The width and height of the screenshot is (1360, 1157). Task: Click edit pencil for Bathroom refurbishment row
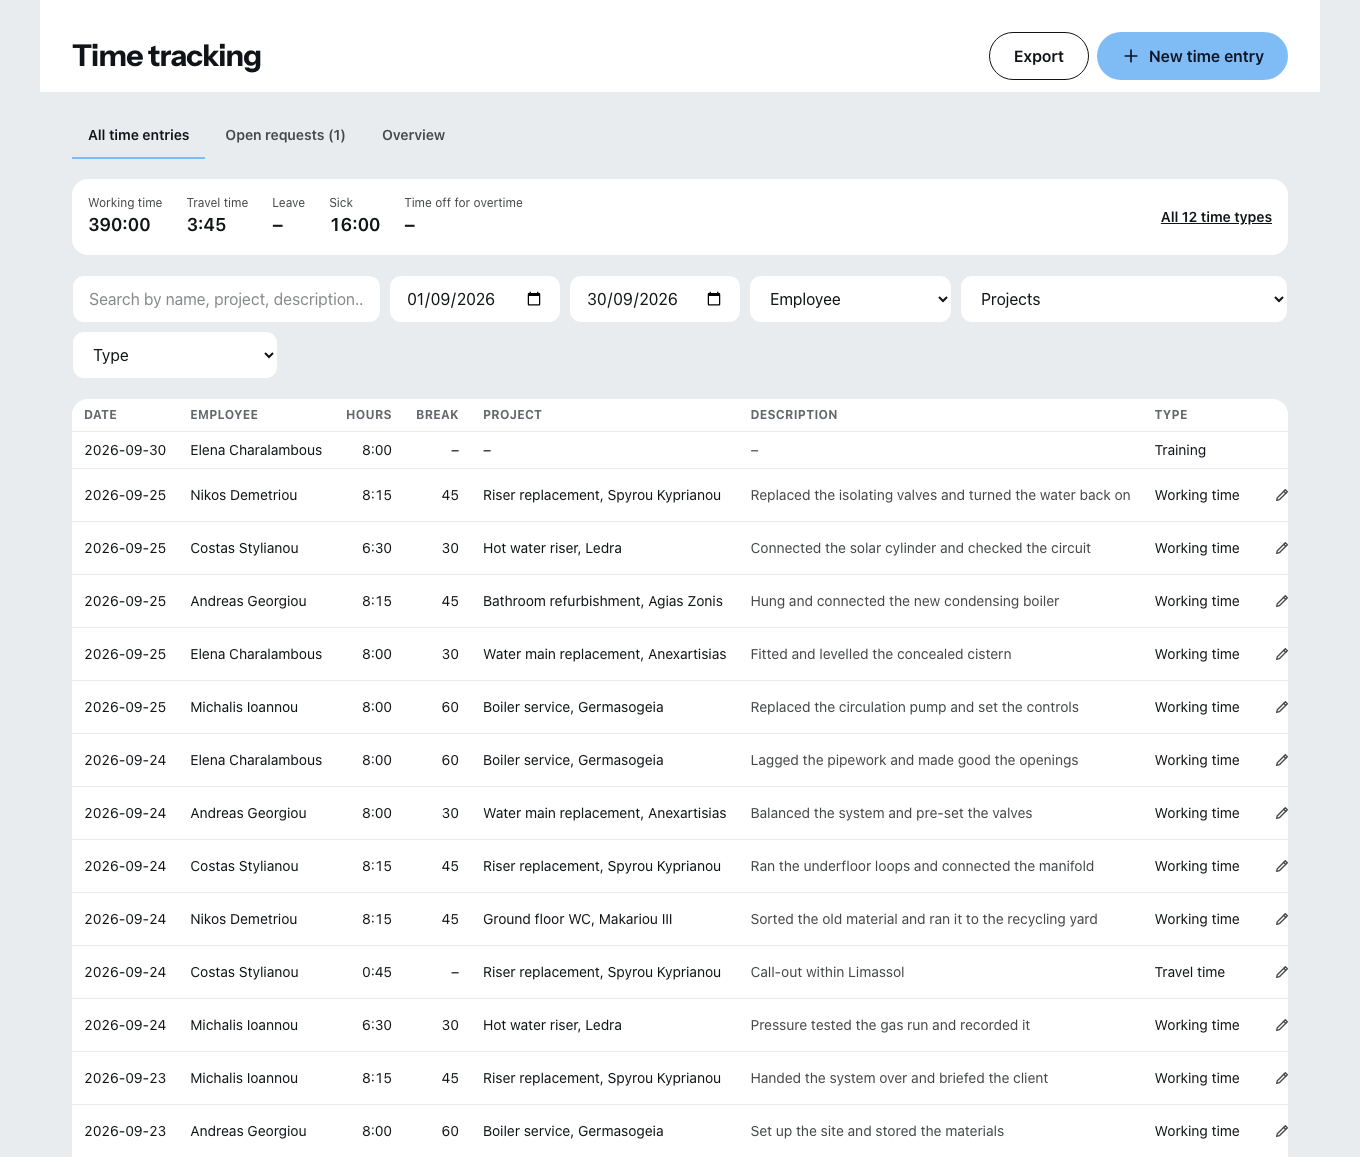tap(1281, 601)
